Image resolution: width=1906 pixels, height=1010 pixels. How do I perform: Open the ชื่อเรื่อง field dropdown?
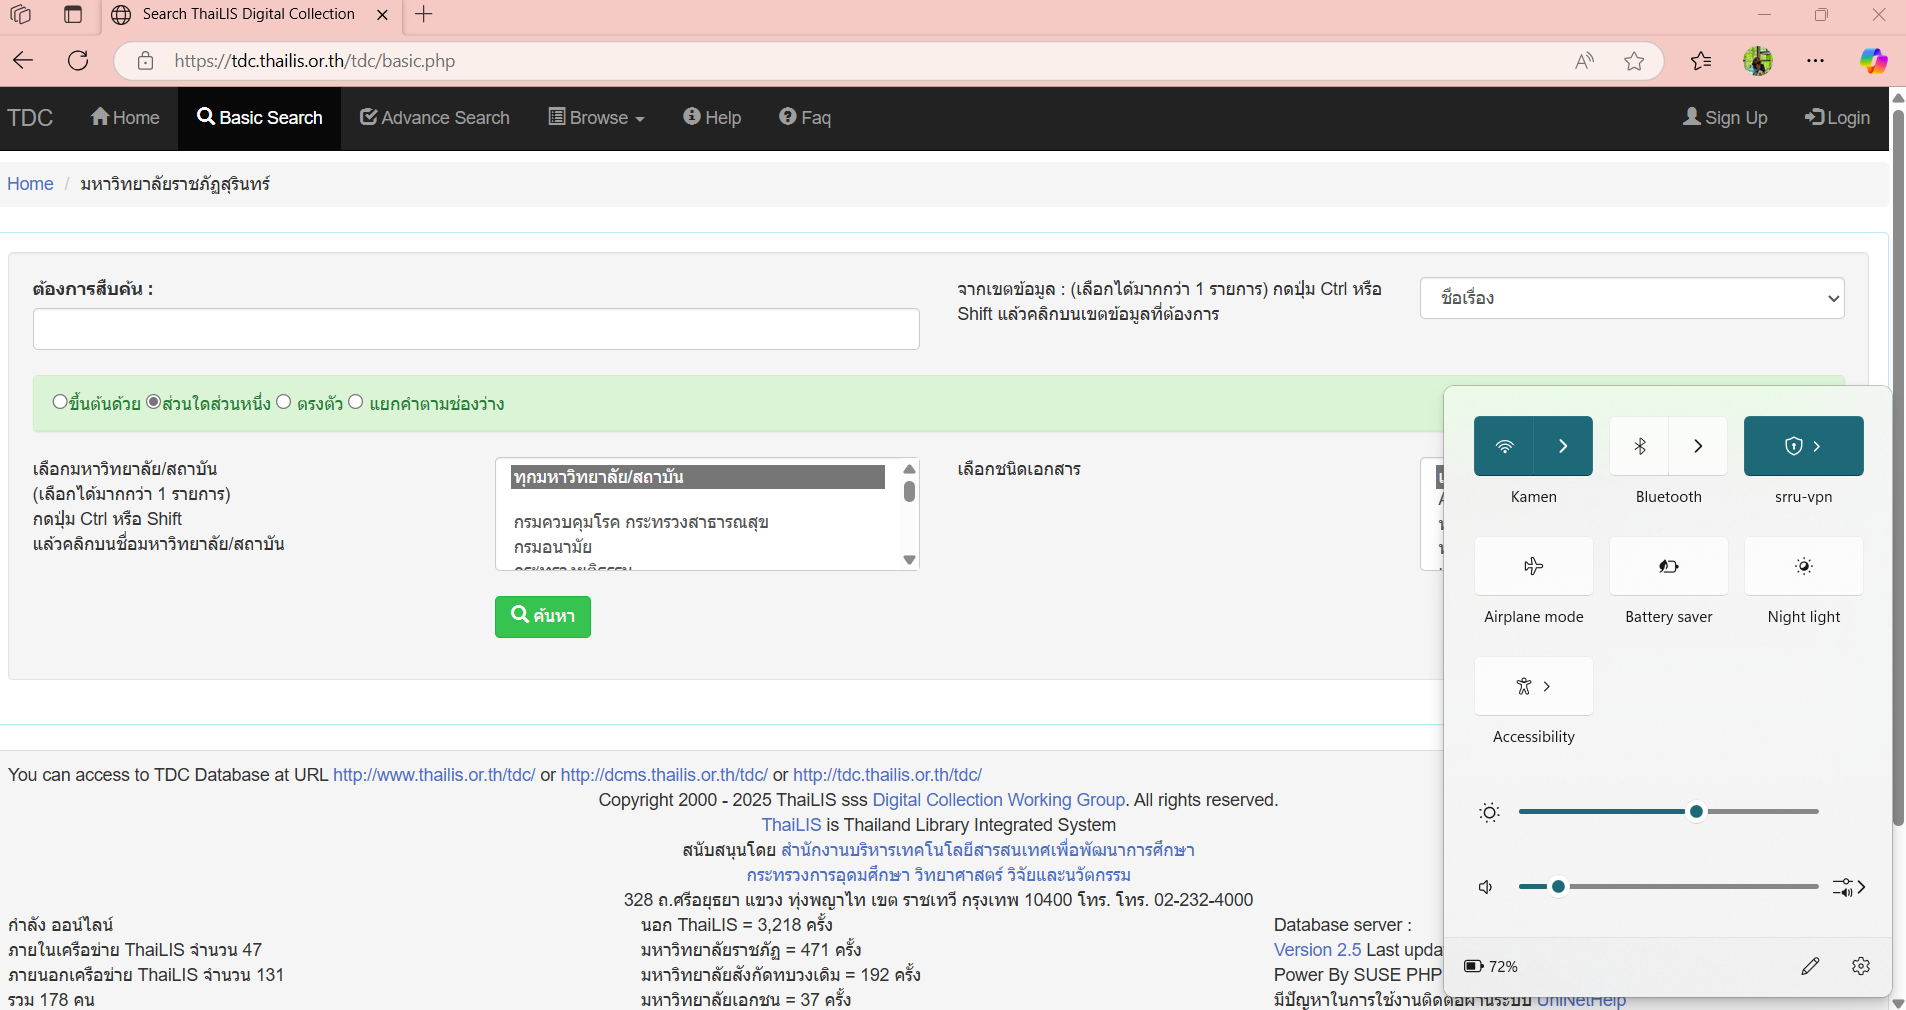[x=1632, y=298]
